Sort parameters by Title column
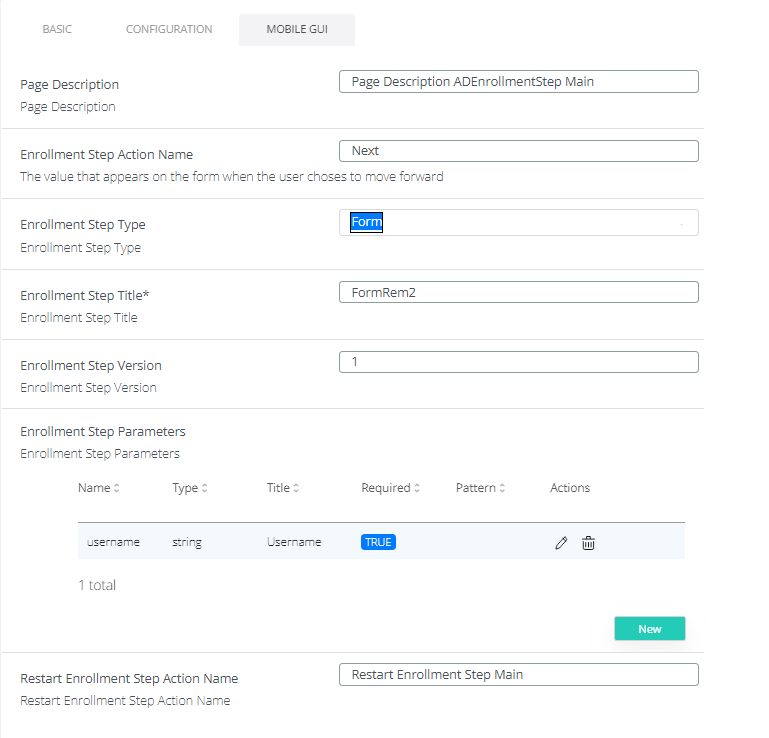 283,488
